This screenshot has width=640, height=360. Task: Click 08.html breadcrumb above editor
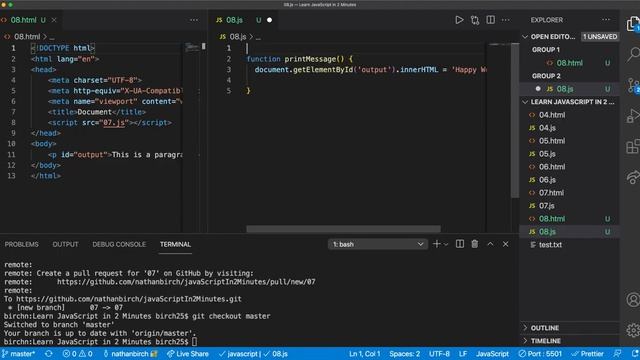coord(27,37)
